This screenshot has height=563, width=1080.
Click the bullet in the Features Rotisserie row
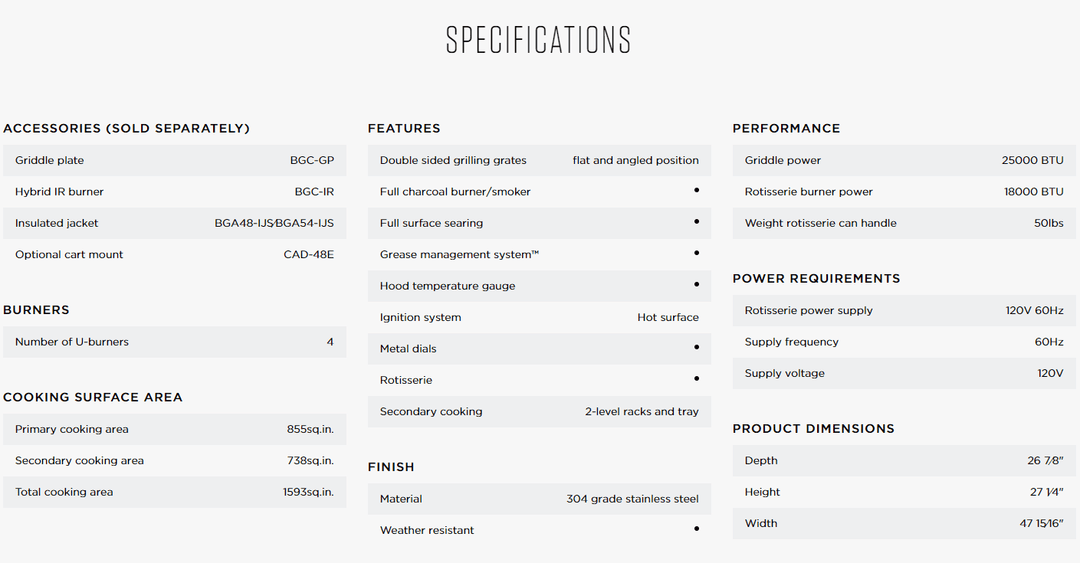(696, 379)
